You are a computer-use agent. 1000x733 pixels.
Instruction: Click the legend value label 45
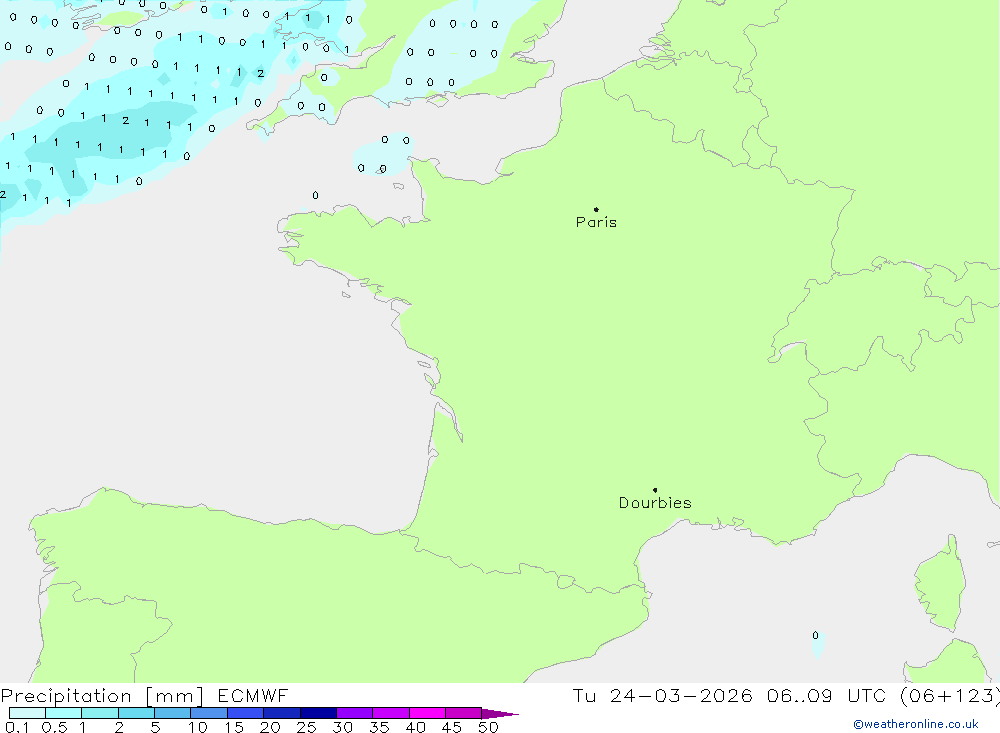click(x=452, y=727)
